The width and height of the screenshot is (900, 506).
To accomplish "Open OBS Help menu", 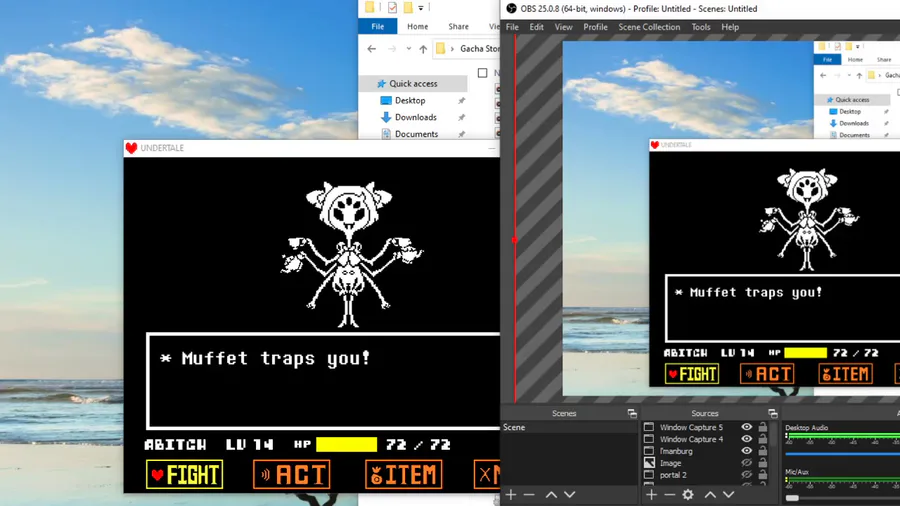I will pyautogui.click(x=730, y=27).
